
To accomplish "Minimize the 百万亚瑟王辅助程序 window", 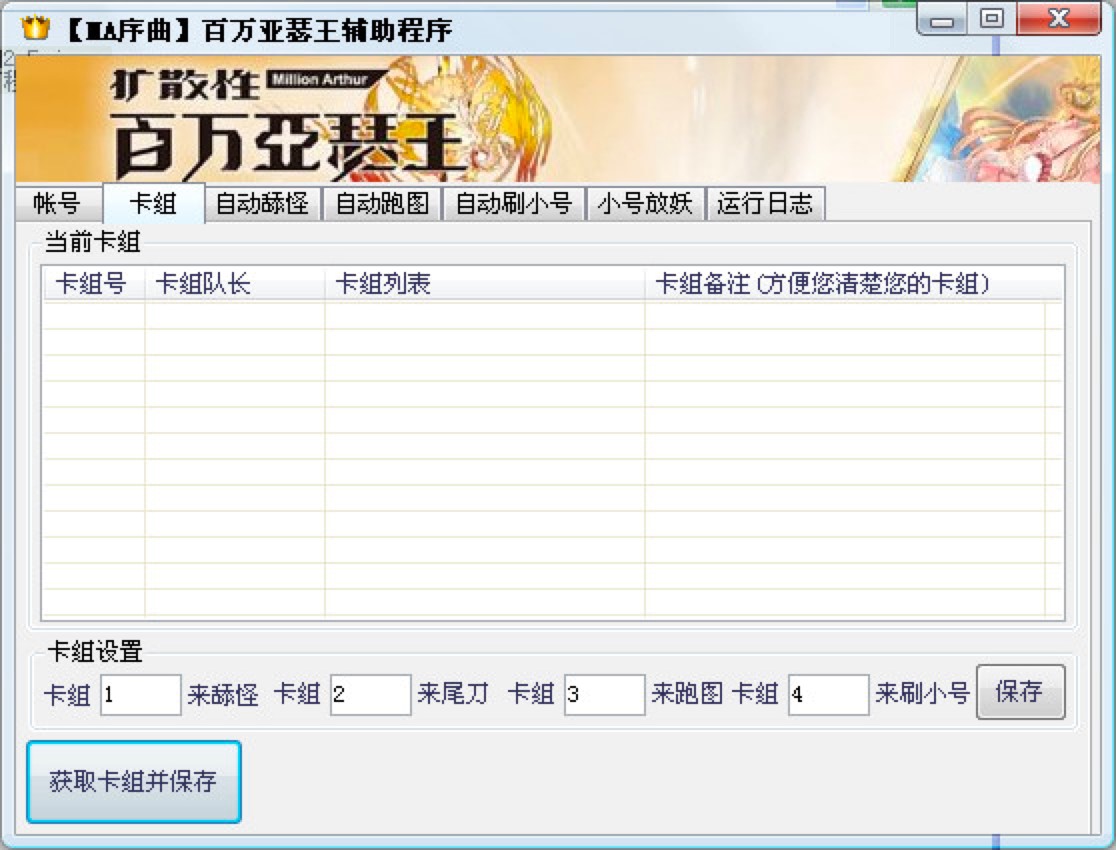I will (942, 19).
